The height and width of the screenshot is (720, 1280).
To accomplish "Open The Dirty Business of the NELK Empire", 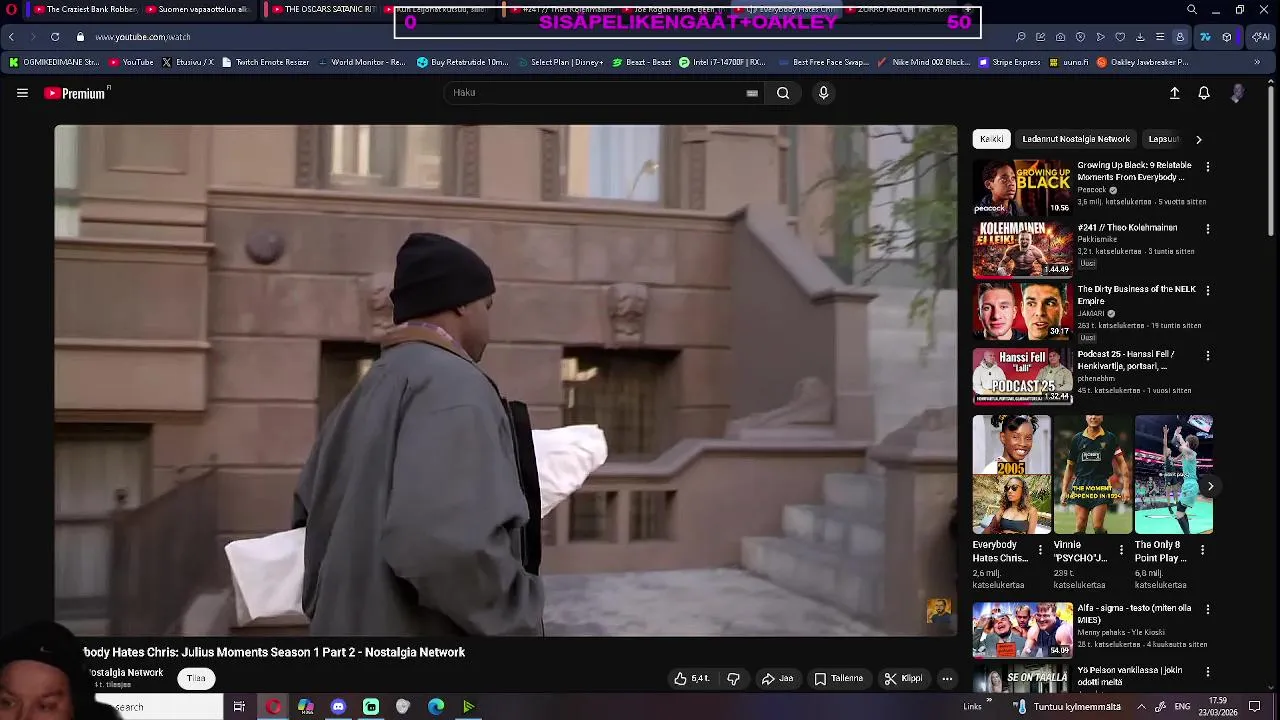I will click(x=1136, y=295).
